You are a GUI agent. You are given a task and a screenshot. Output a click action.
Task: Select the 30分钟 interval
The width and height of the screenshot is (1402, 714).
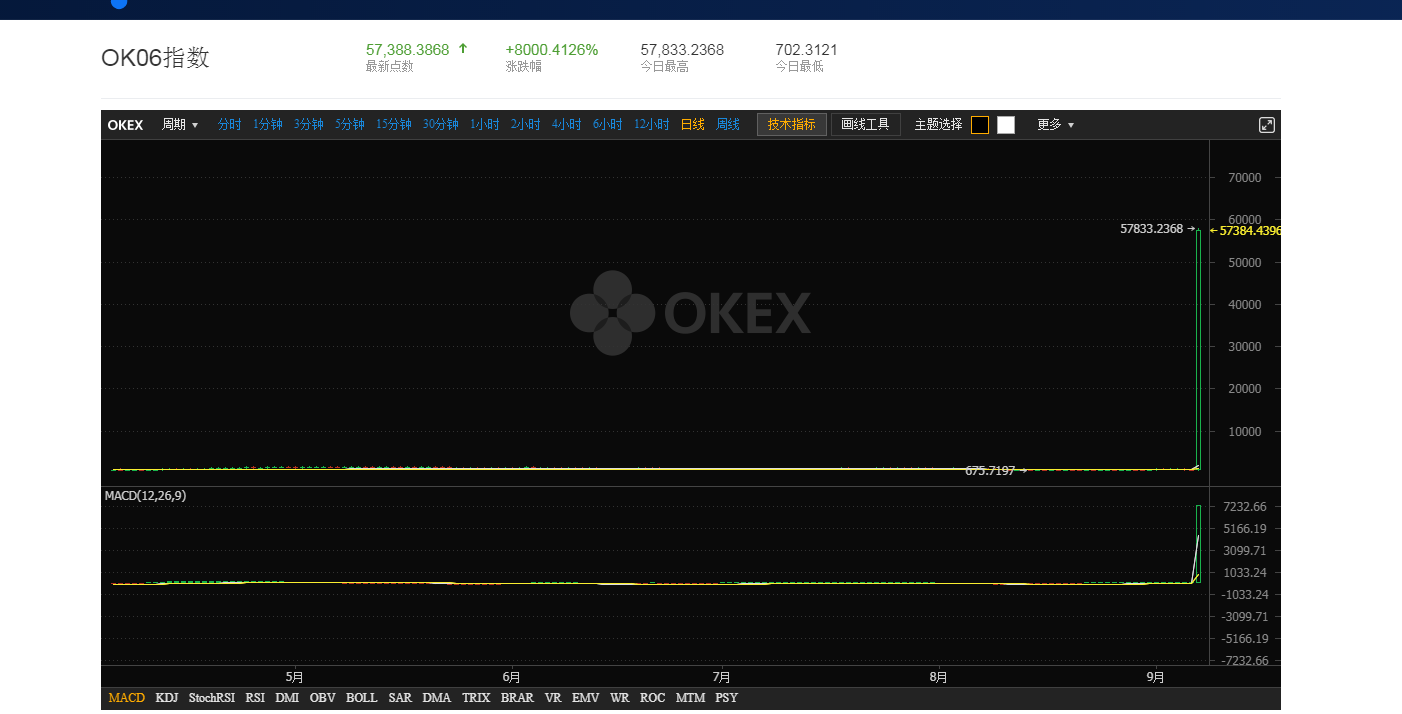click(440, 125)
